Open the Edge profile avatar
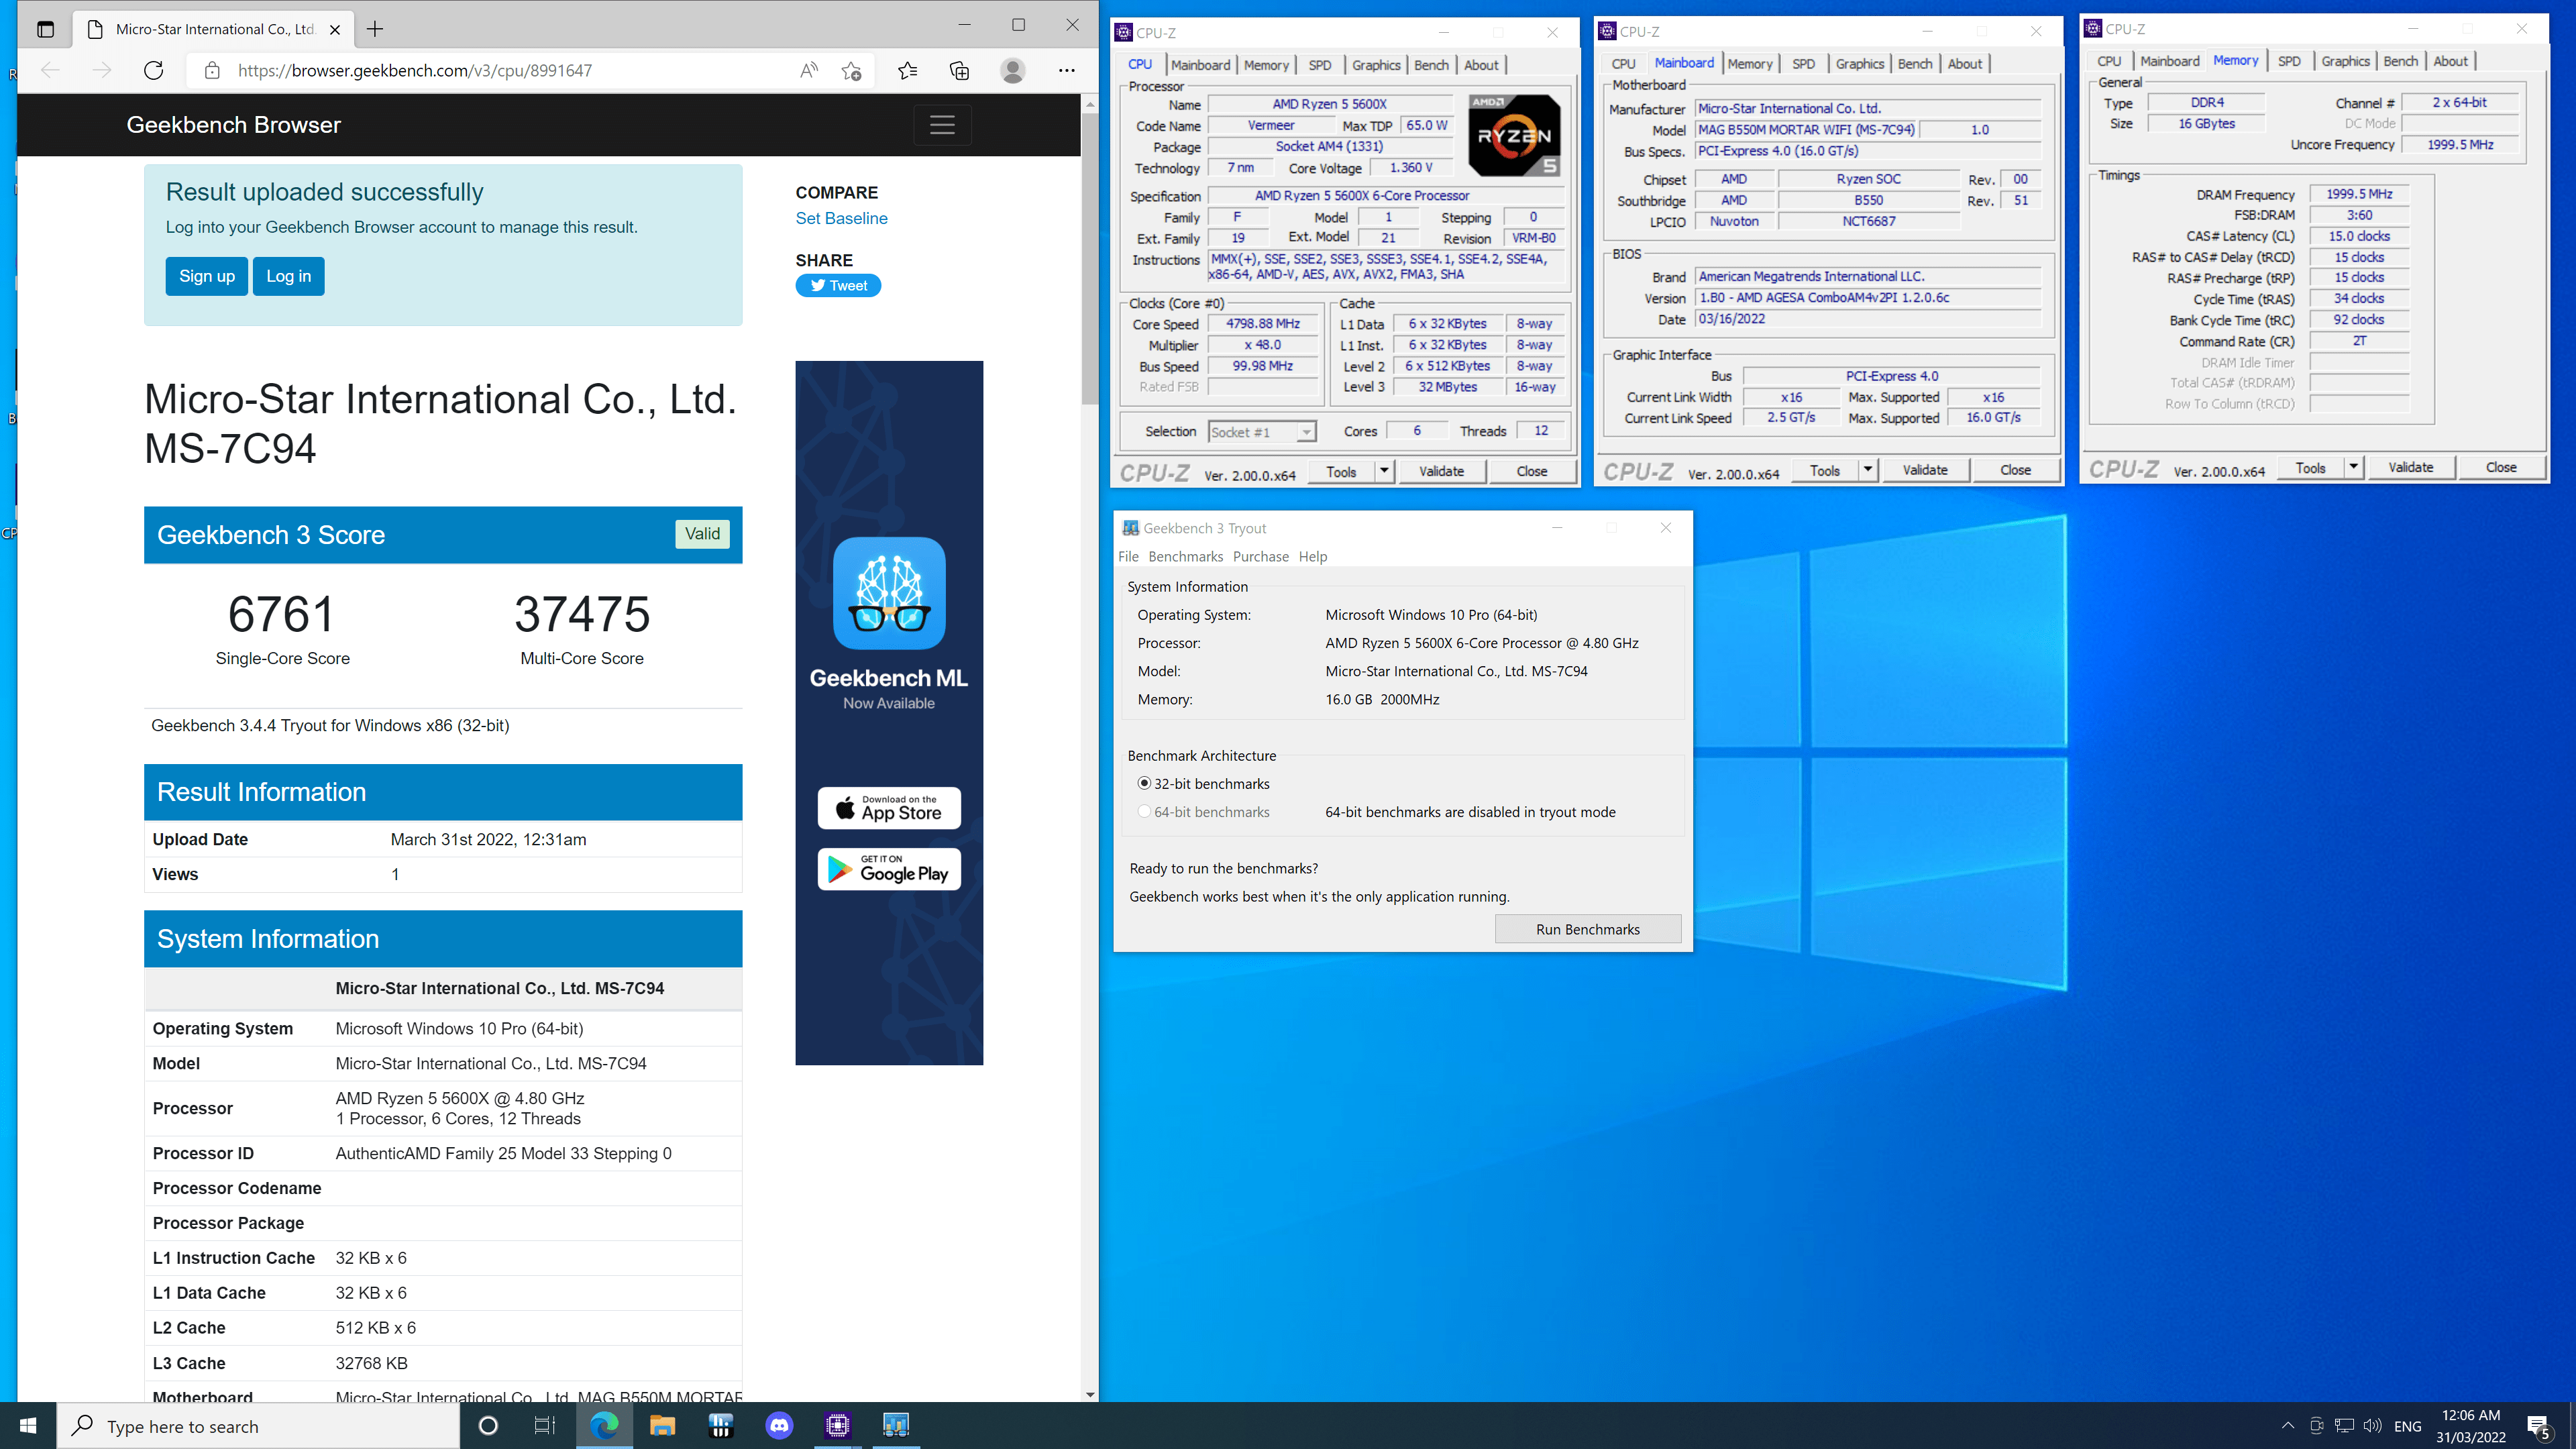This screenshot has height=1449, width=2576. (x=1012, y=70)
